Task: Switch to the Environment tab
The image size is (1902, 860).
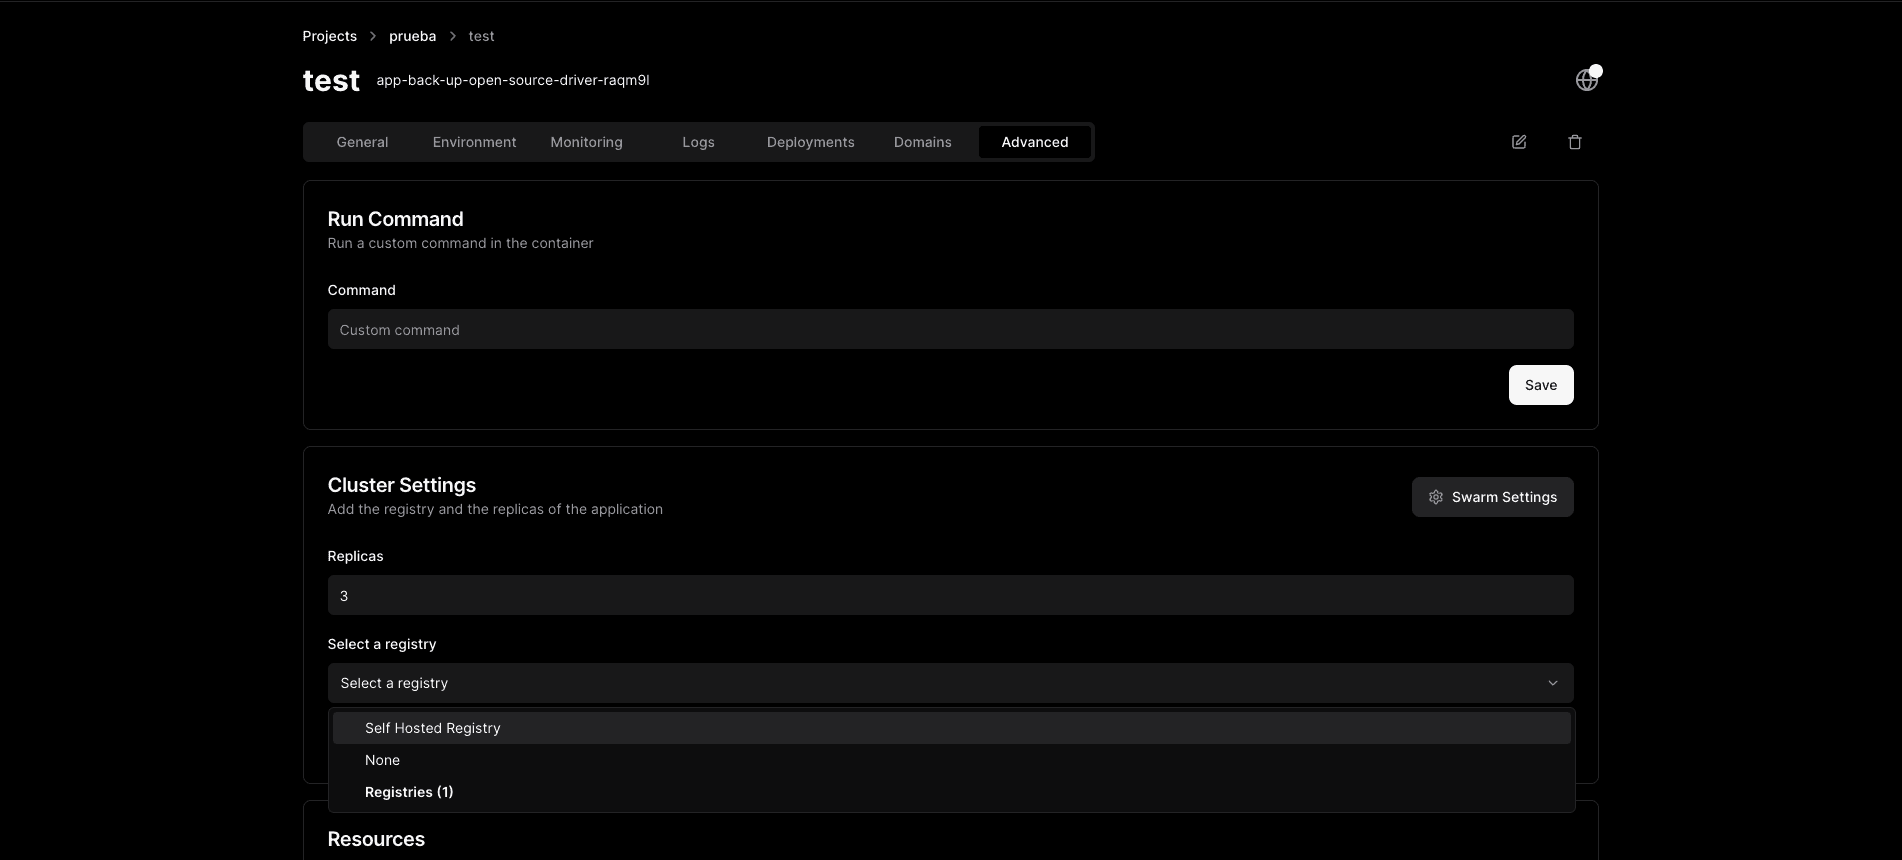Action: point(474,142)
